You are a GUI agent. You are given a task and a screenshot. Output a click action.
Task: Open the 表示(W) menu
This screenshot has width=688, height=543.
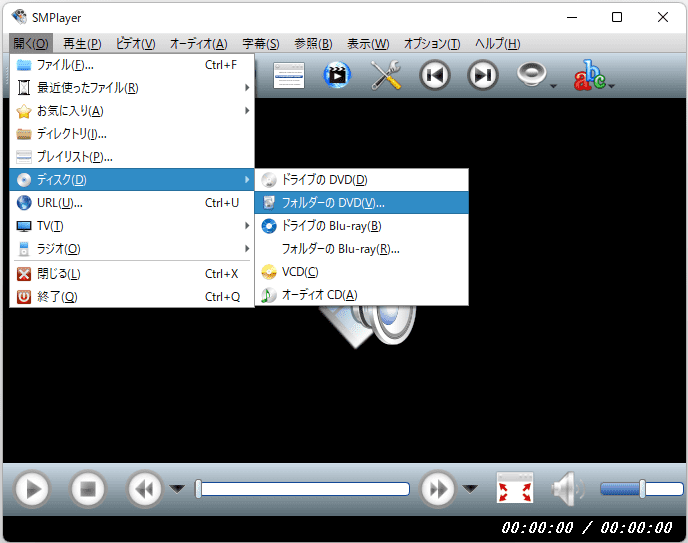pyautogui.click(x=368, y=44)
